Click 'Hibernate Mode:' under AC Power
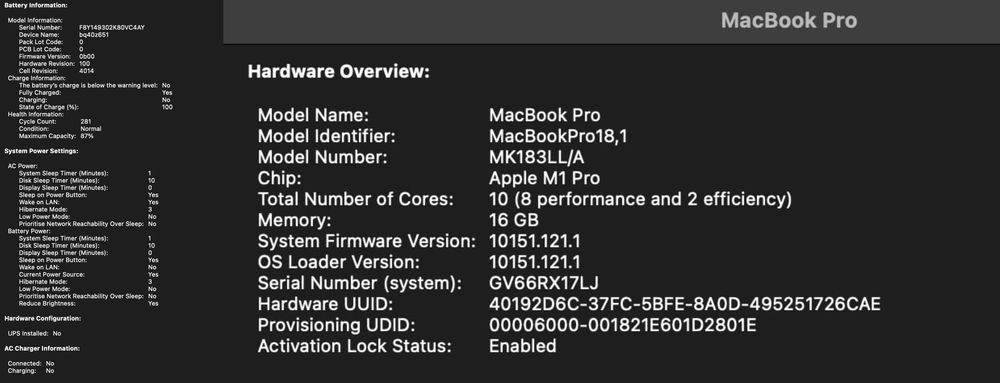This screenshot has height=383, width=1000. [42, 209]
